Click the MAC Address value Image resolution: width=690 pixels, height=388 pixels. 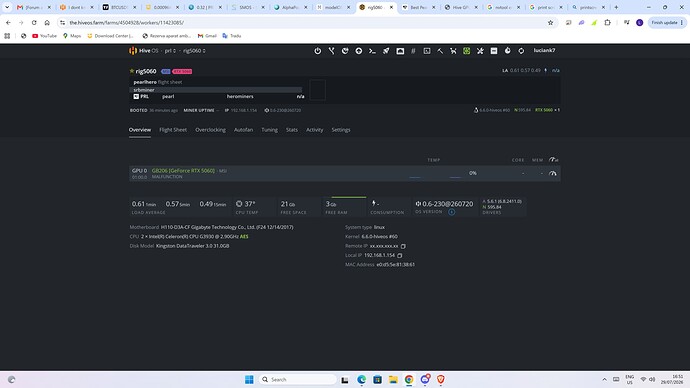(396, 265)
